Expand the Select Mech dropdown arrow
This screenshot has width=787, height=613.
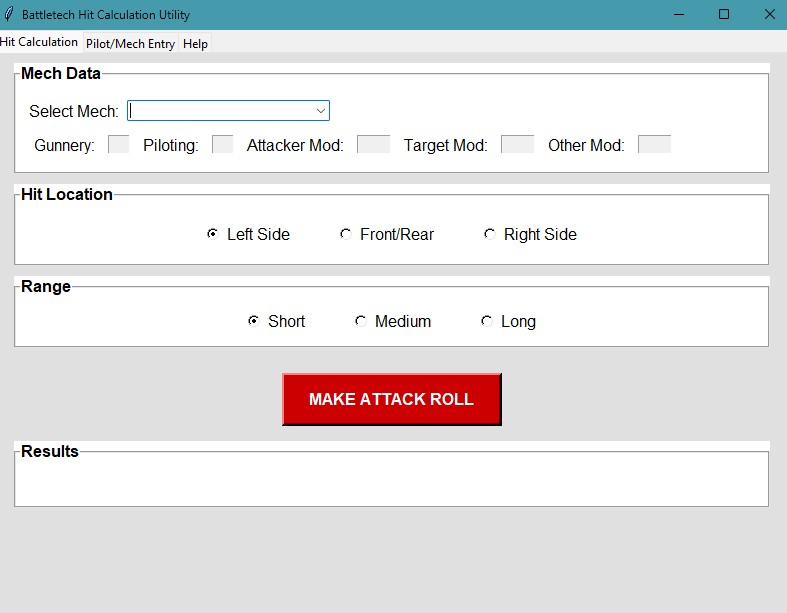coord(320,111)
